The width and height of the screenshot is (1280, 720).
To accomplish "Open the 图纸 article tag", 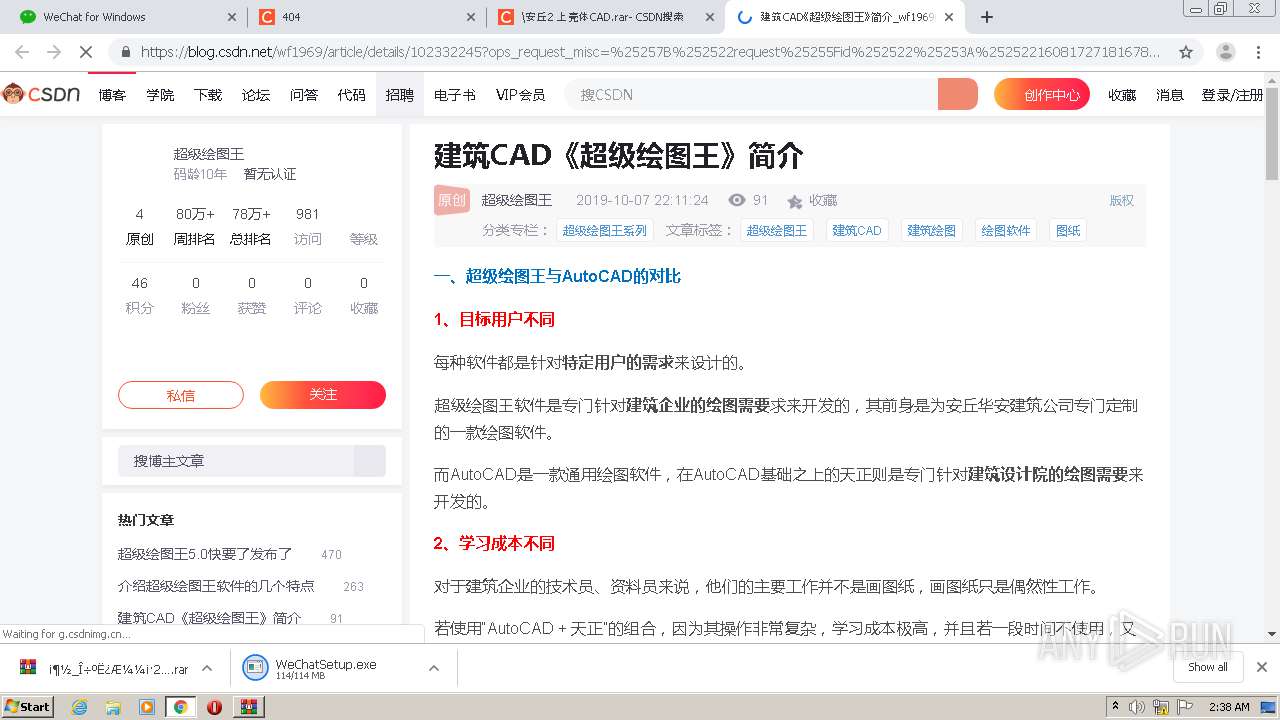I will point(1068,231).
